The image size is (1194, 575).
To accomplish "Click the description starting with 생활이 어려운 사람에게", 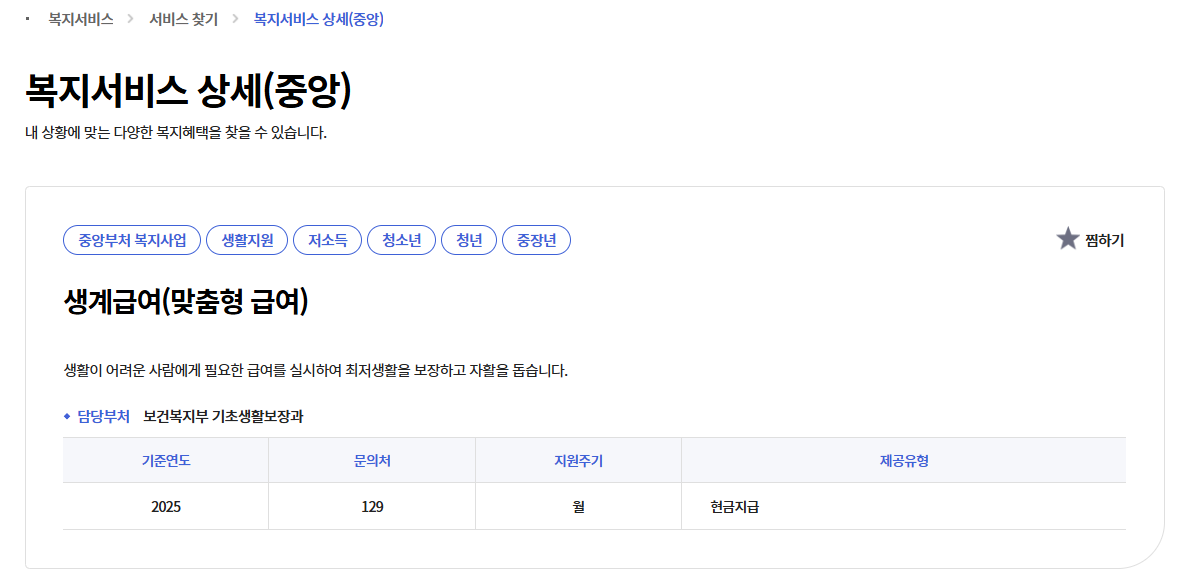I will click(x=315, y=372).
